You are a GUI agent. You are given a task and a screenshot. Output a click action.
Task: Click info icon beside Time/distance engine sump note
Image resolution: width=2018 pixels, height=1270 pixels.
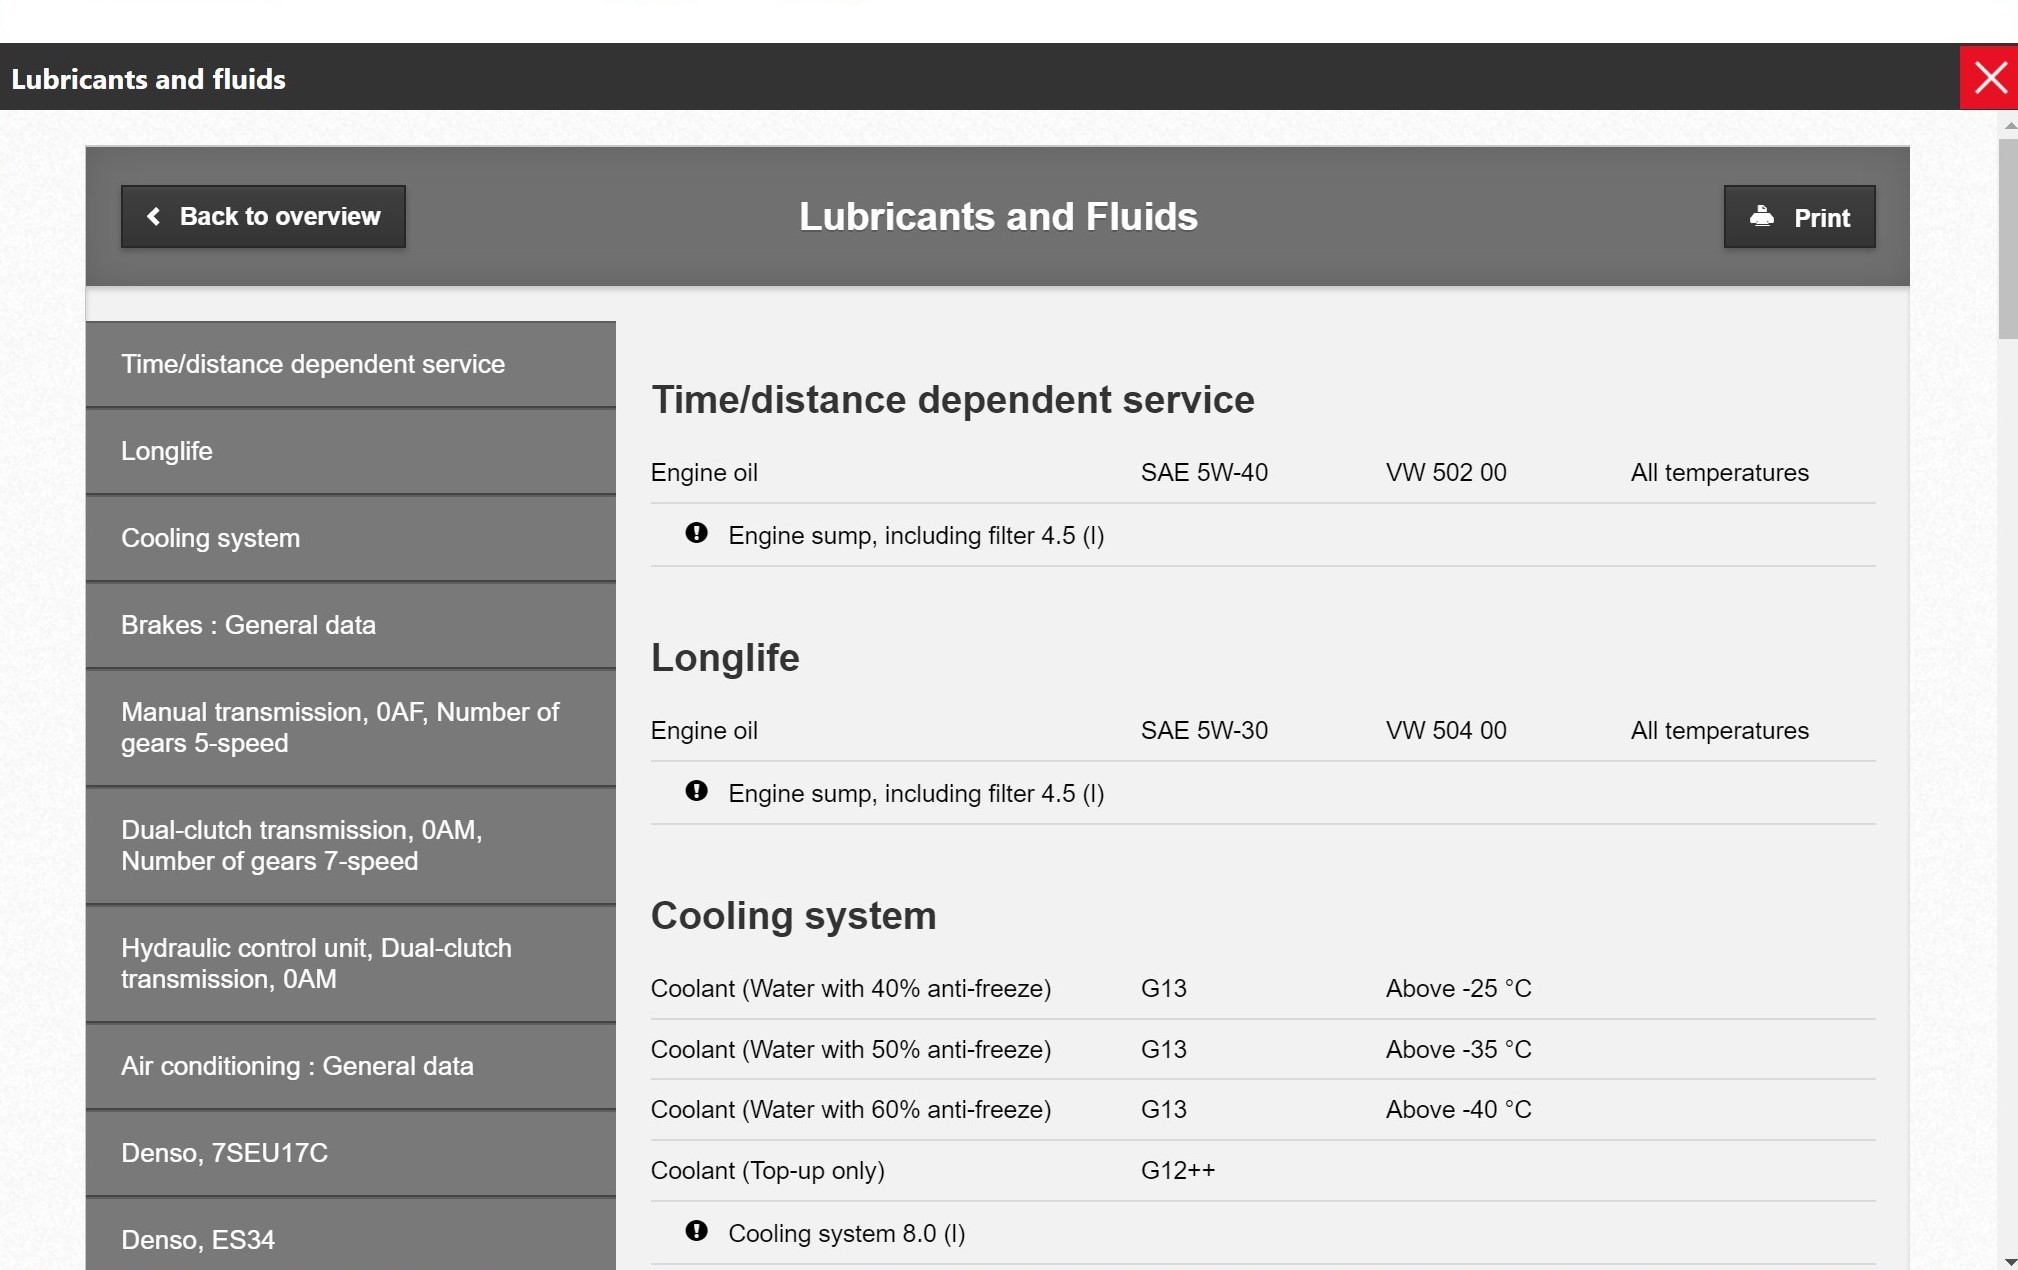(x=696, y=533)
